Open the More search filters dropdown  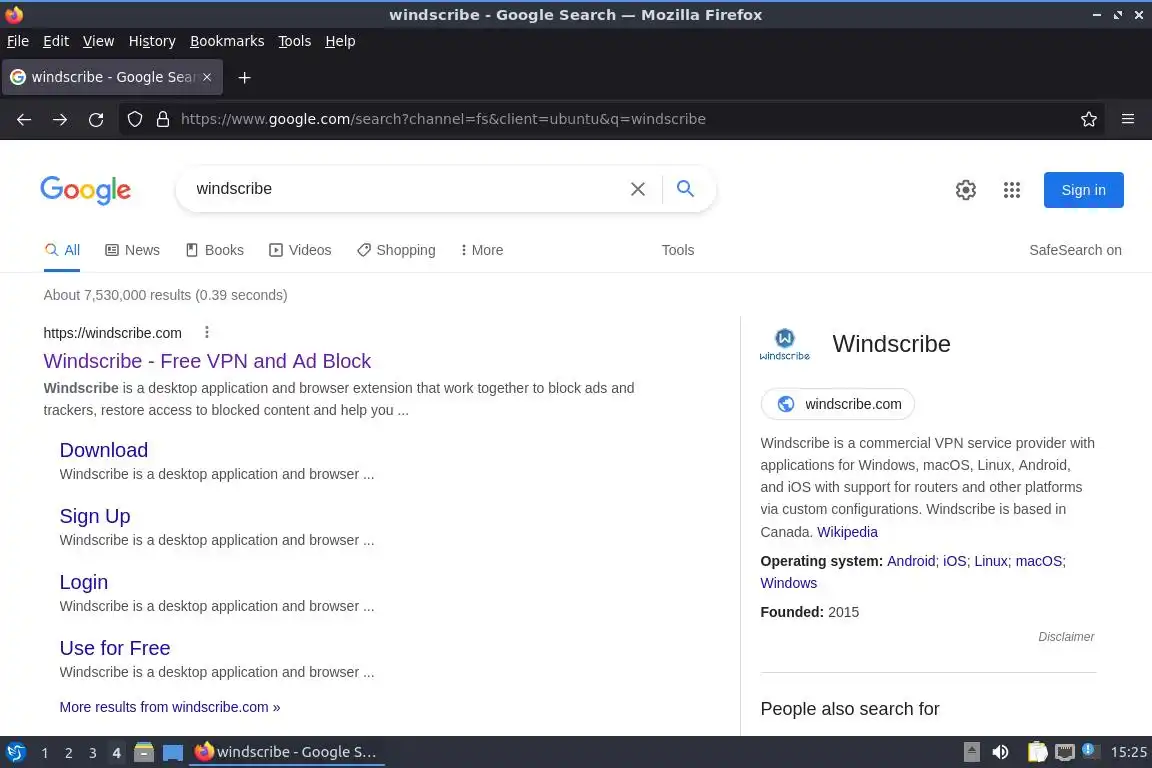(x=482, y=250)
